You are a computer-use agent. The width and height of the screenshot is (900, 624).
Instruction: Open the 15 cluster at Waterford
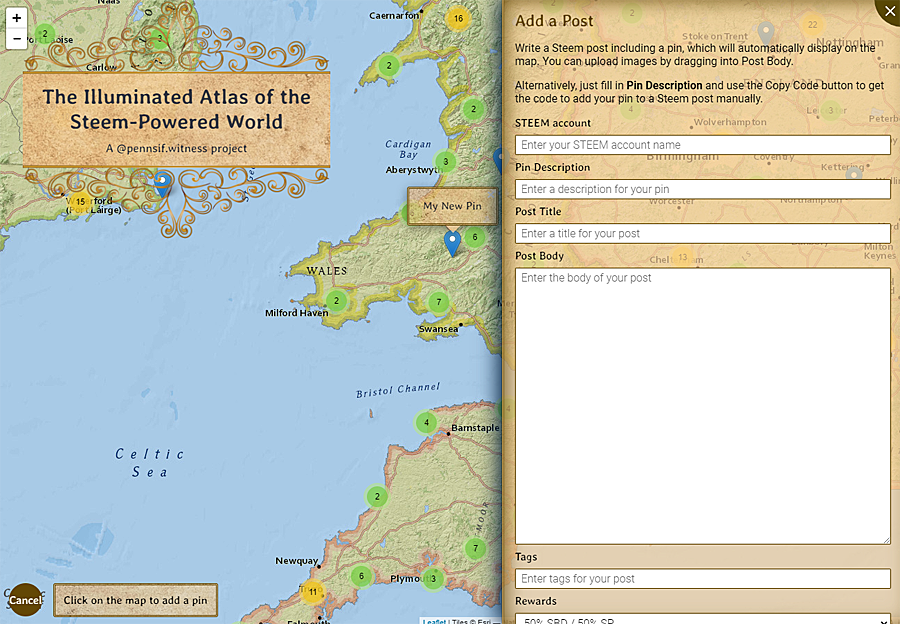pyautogui.click(x=80, y=201)
